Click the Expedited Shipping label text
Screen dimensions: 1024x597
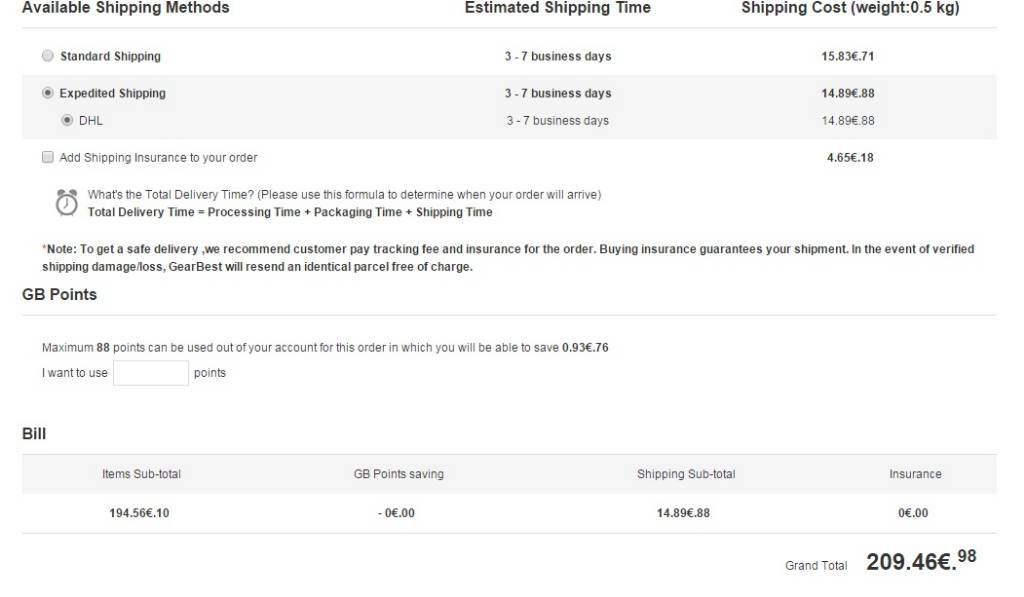112,93
